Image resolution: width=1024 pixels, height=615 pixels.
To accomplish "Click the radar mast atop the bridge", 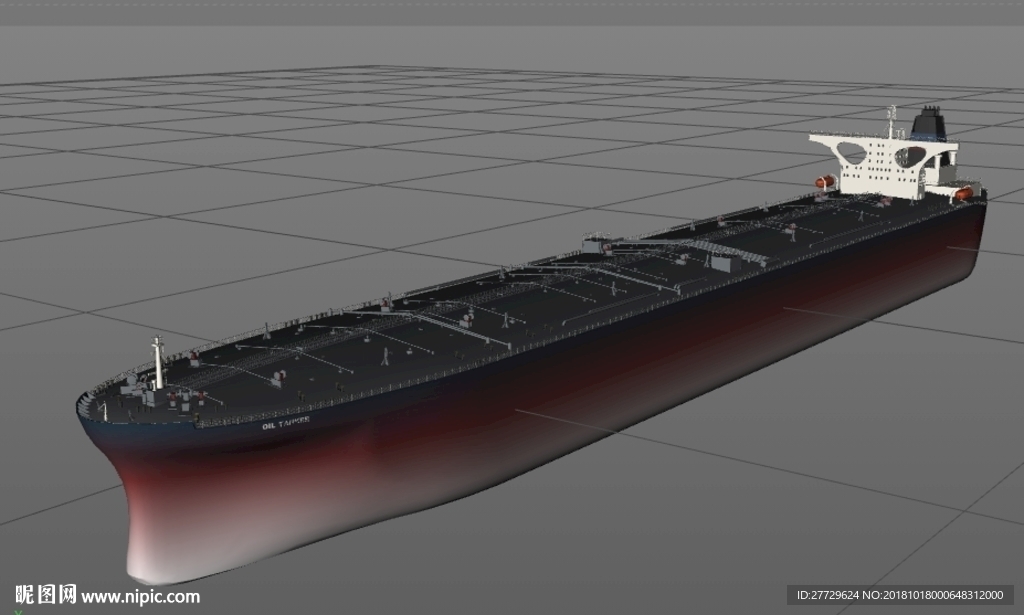I will coord(891,121).
